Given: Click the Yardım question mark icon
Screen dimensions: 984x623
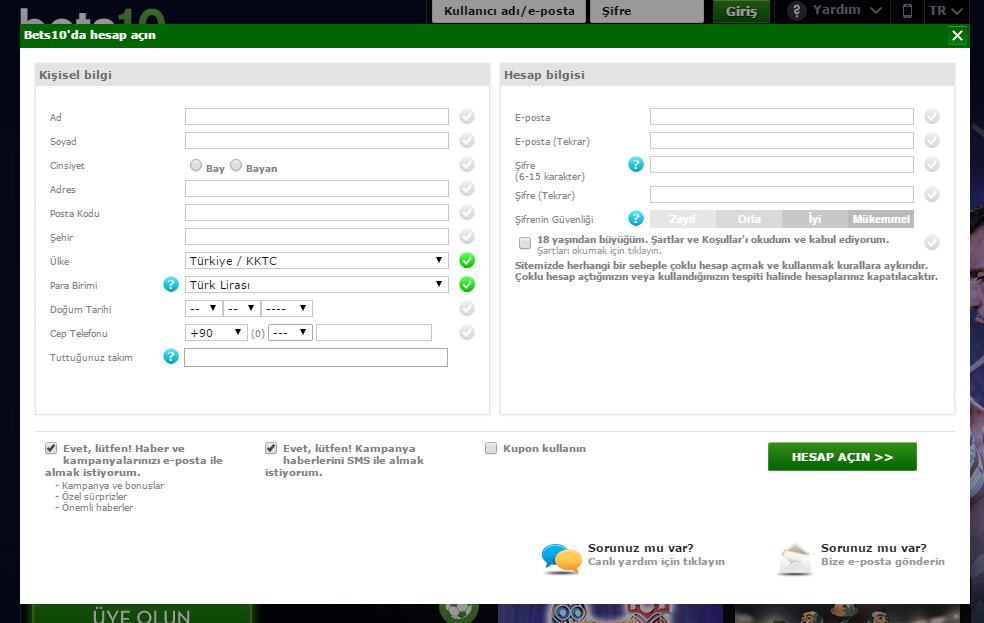Looking at the screenshot, I should point(796,11).
